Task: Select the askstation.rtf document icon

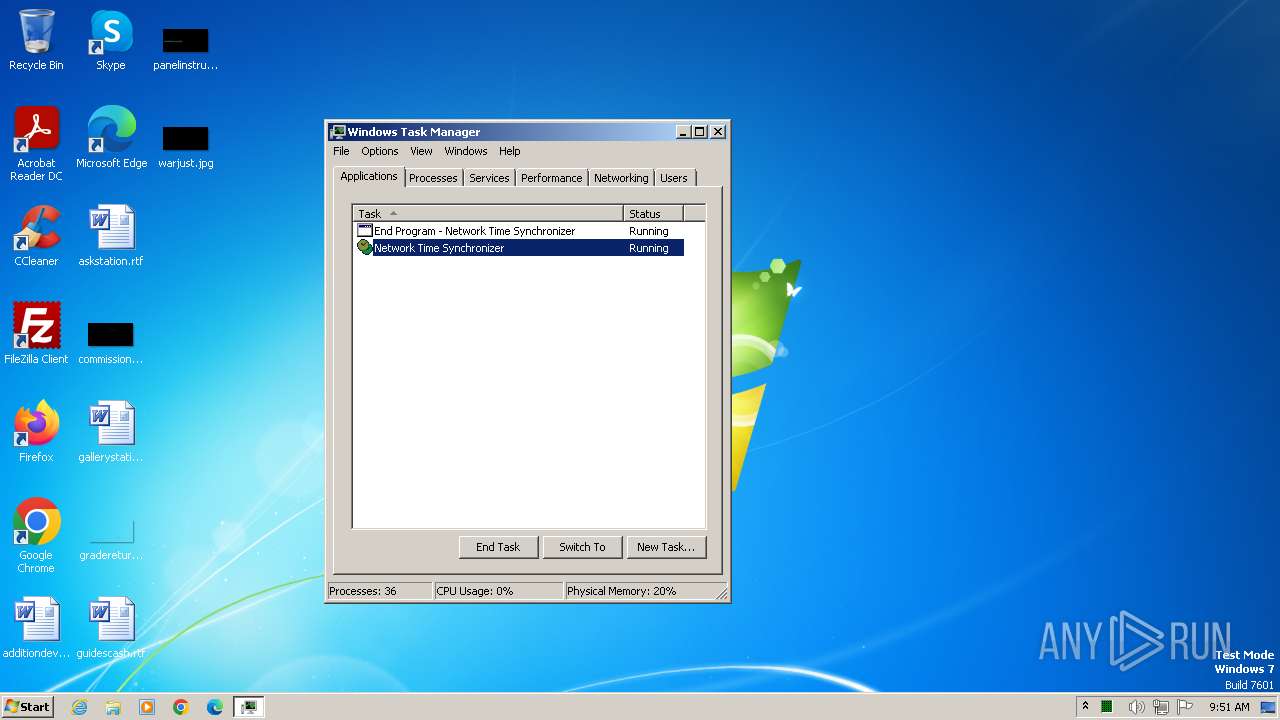Action: click(x=111, y=235)
